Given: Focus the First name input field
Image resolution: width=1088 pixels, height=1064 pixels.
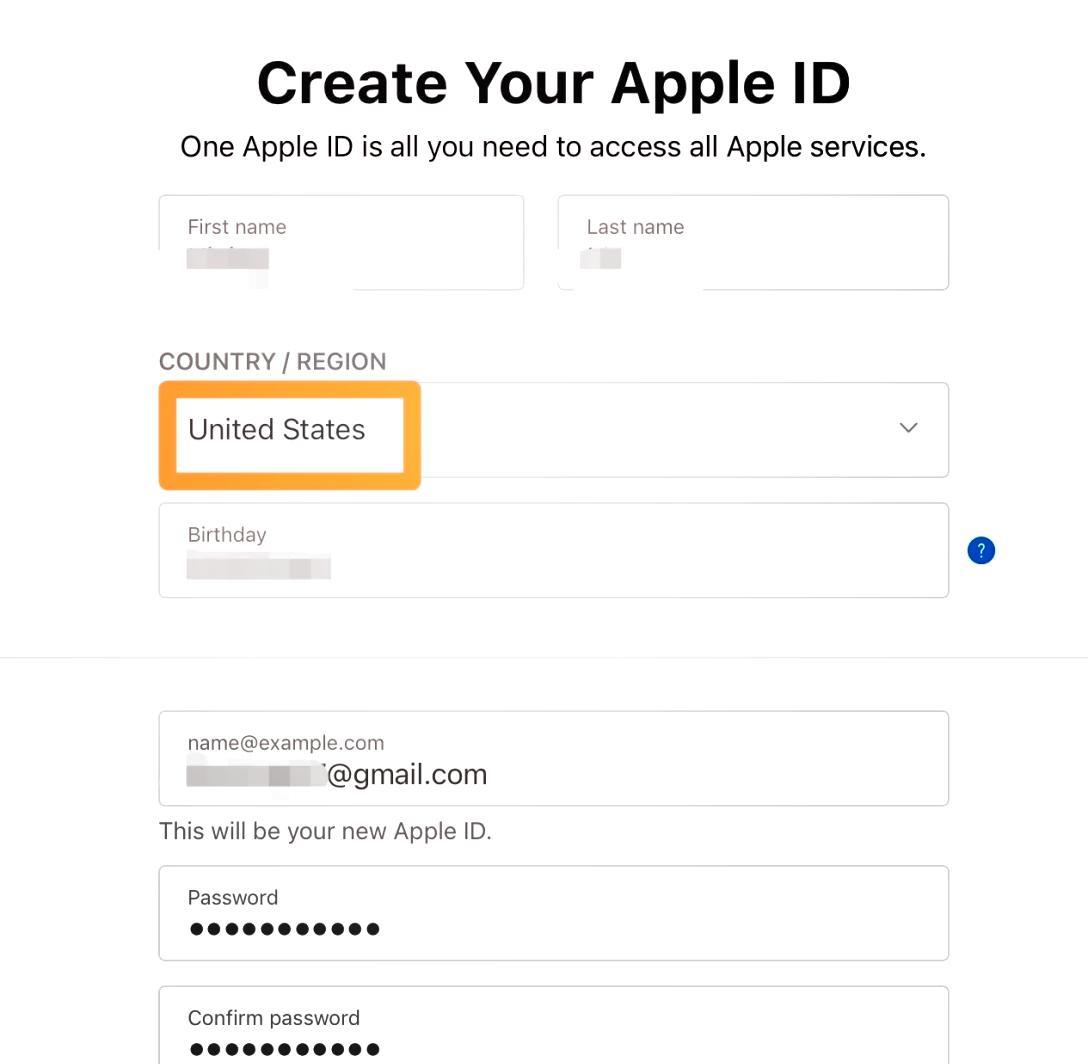Looking at the screenshot, I should coord(341,242).
